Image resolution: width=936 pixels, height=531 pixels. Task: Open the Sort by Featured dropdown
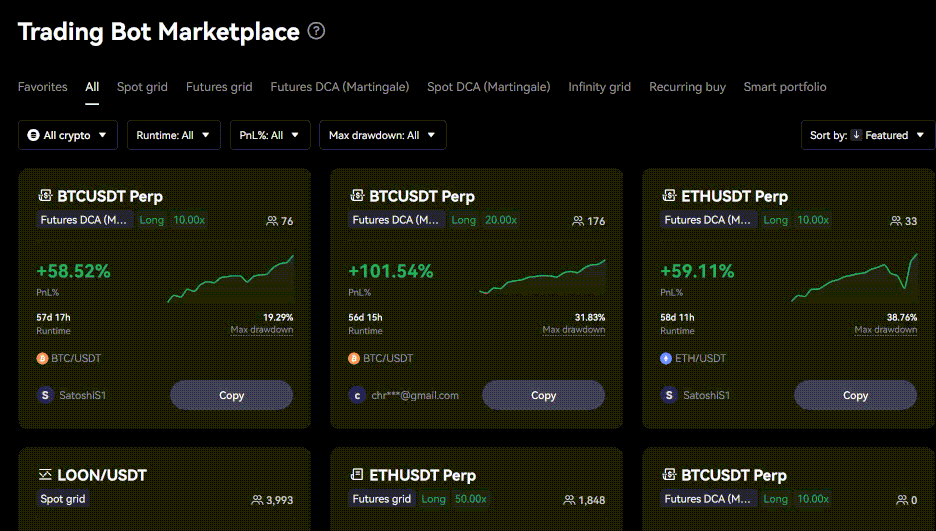[x=868, y=135]
